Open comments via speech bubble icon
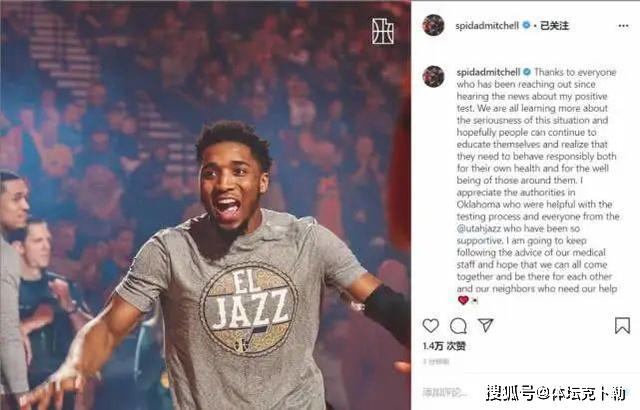The image size is (640, 410). pos(458,326)
